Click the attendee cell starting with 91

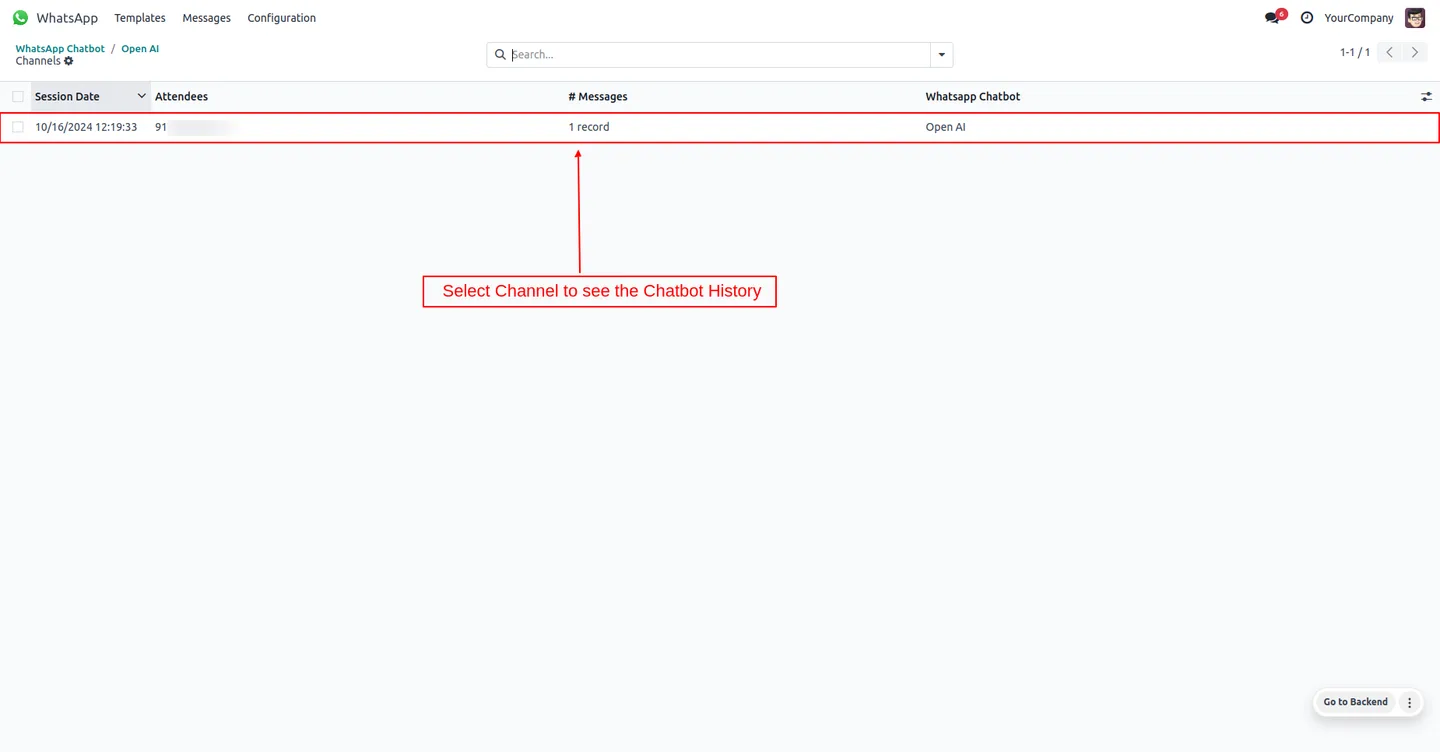click(195, 127)
